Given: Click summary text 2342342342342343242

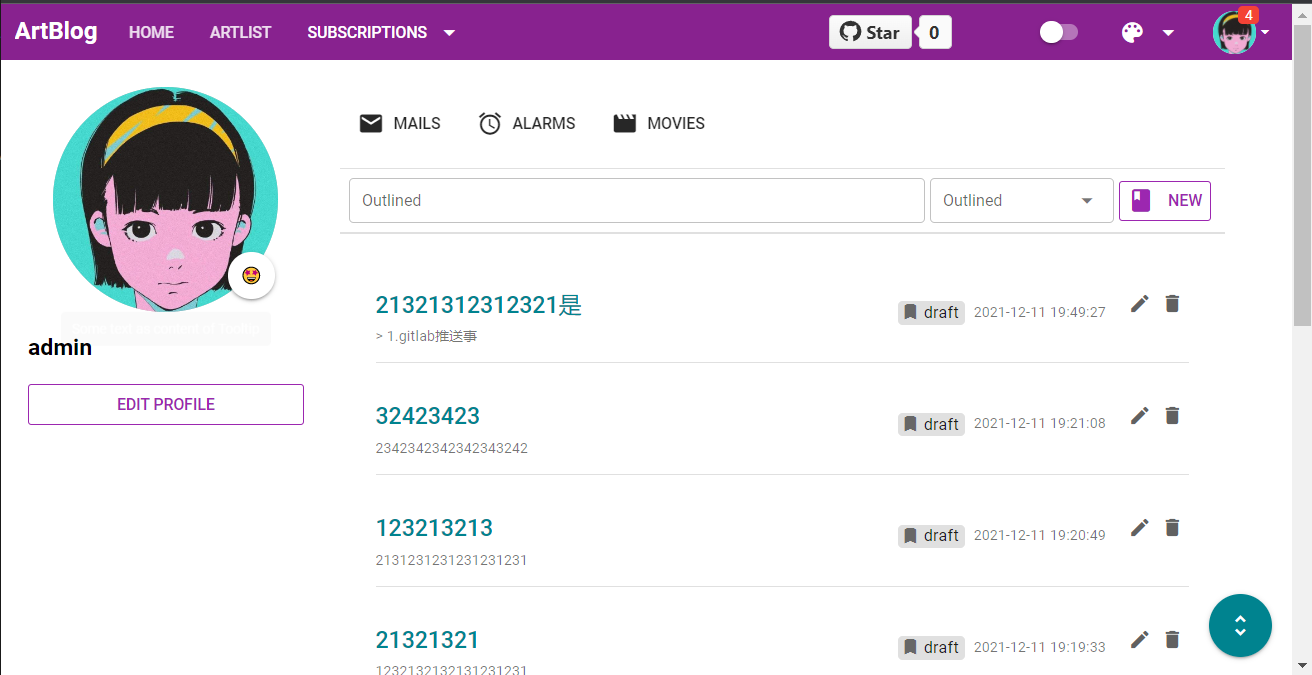Looking at the screenshot, I should point(452,448).
